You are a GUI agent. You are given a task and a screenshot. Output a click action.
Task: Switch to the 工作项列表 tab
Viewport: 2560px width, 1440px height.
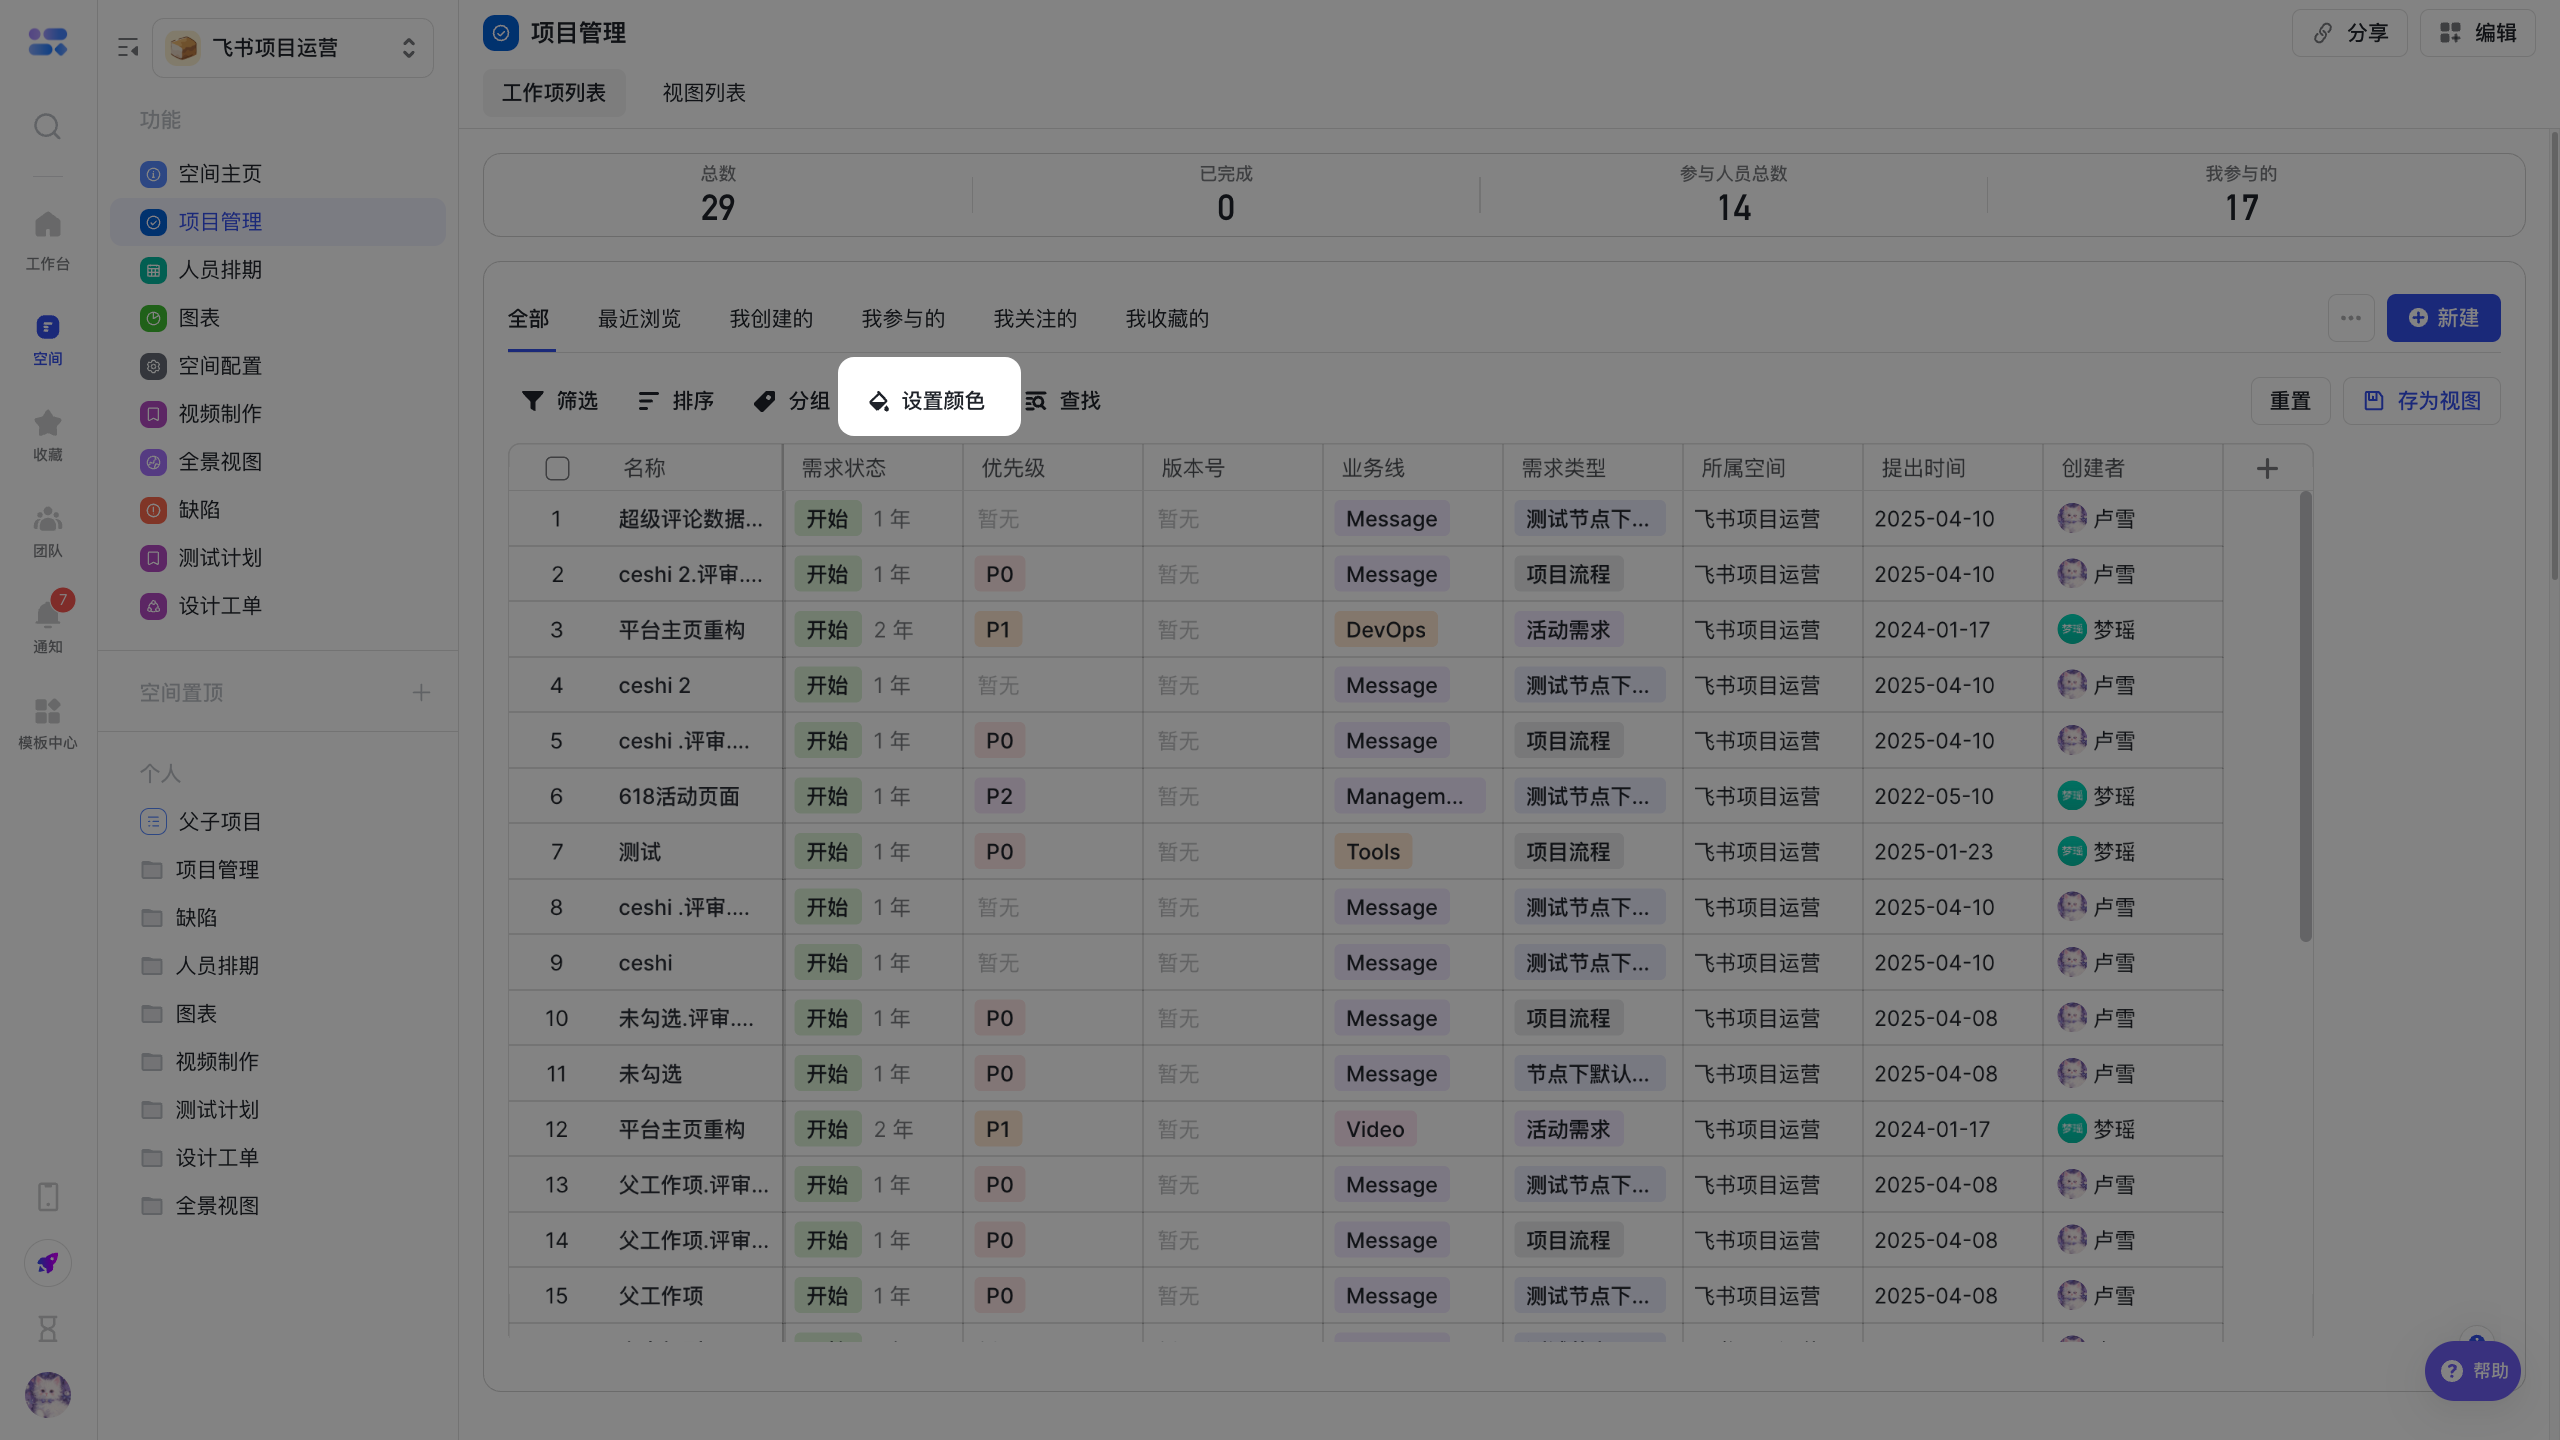coord(554,93)
